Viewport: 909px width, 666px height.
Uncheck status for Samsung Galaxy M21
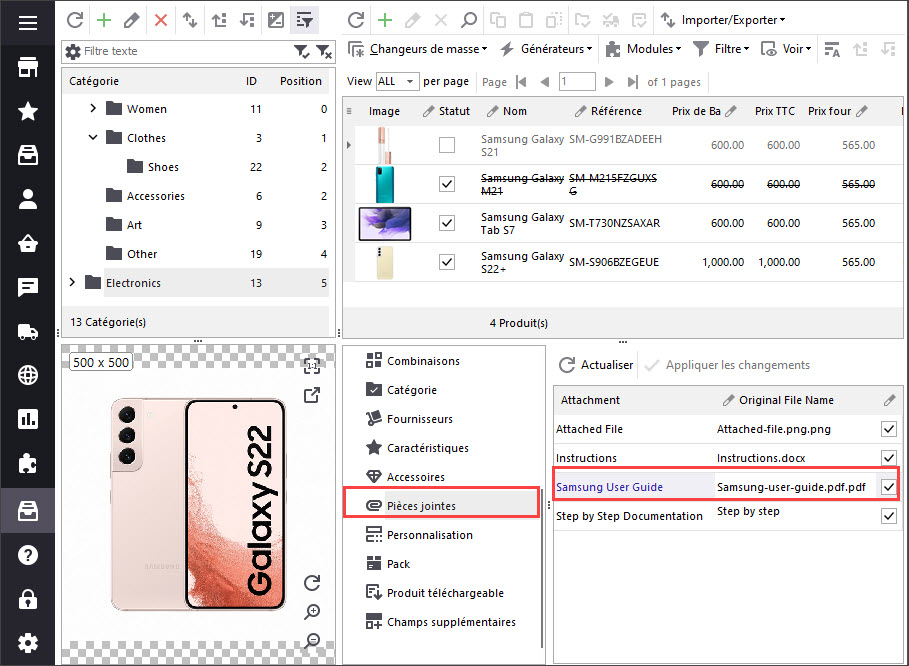point(447,184)
